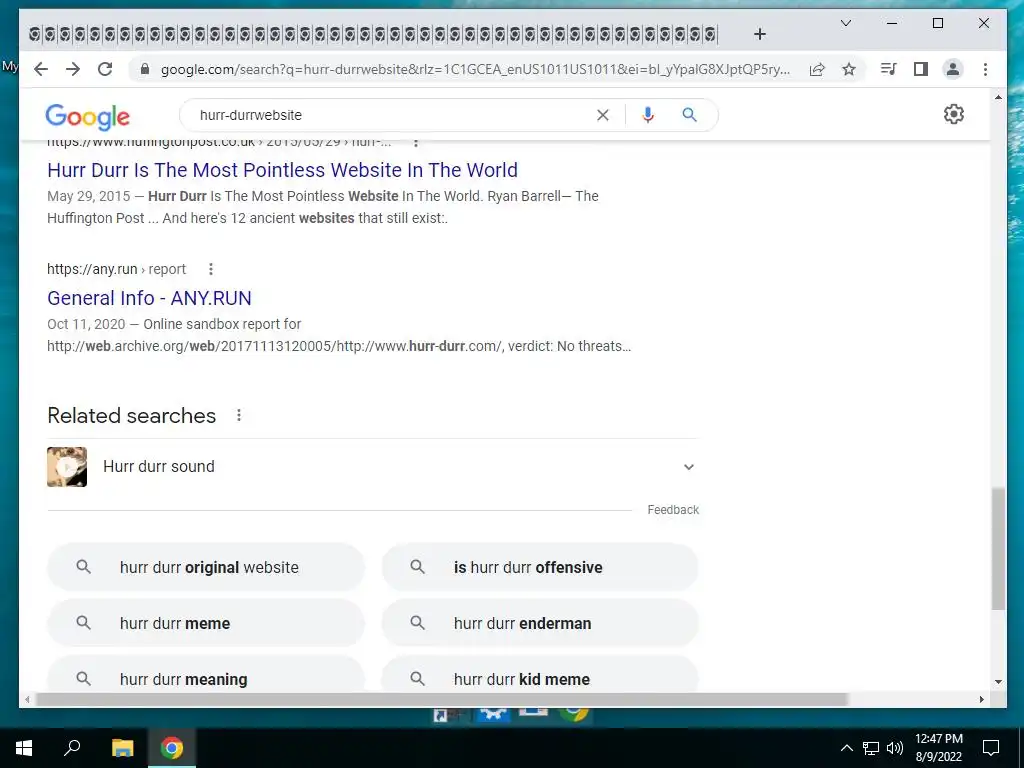Open the media control icon in toolbar
1024x768 pixels.
(888, 69)
